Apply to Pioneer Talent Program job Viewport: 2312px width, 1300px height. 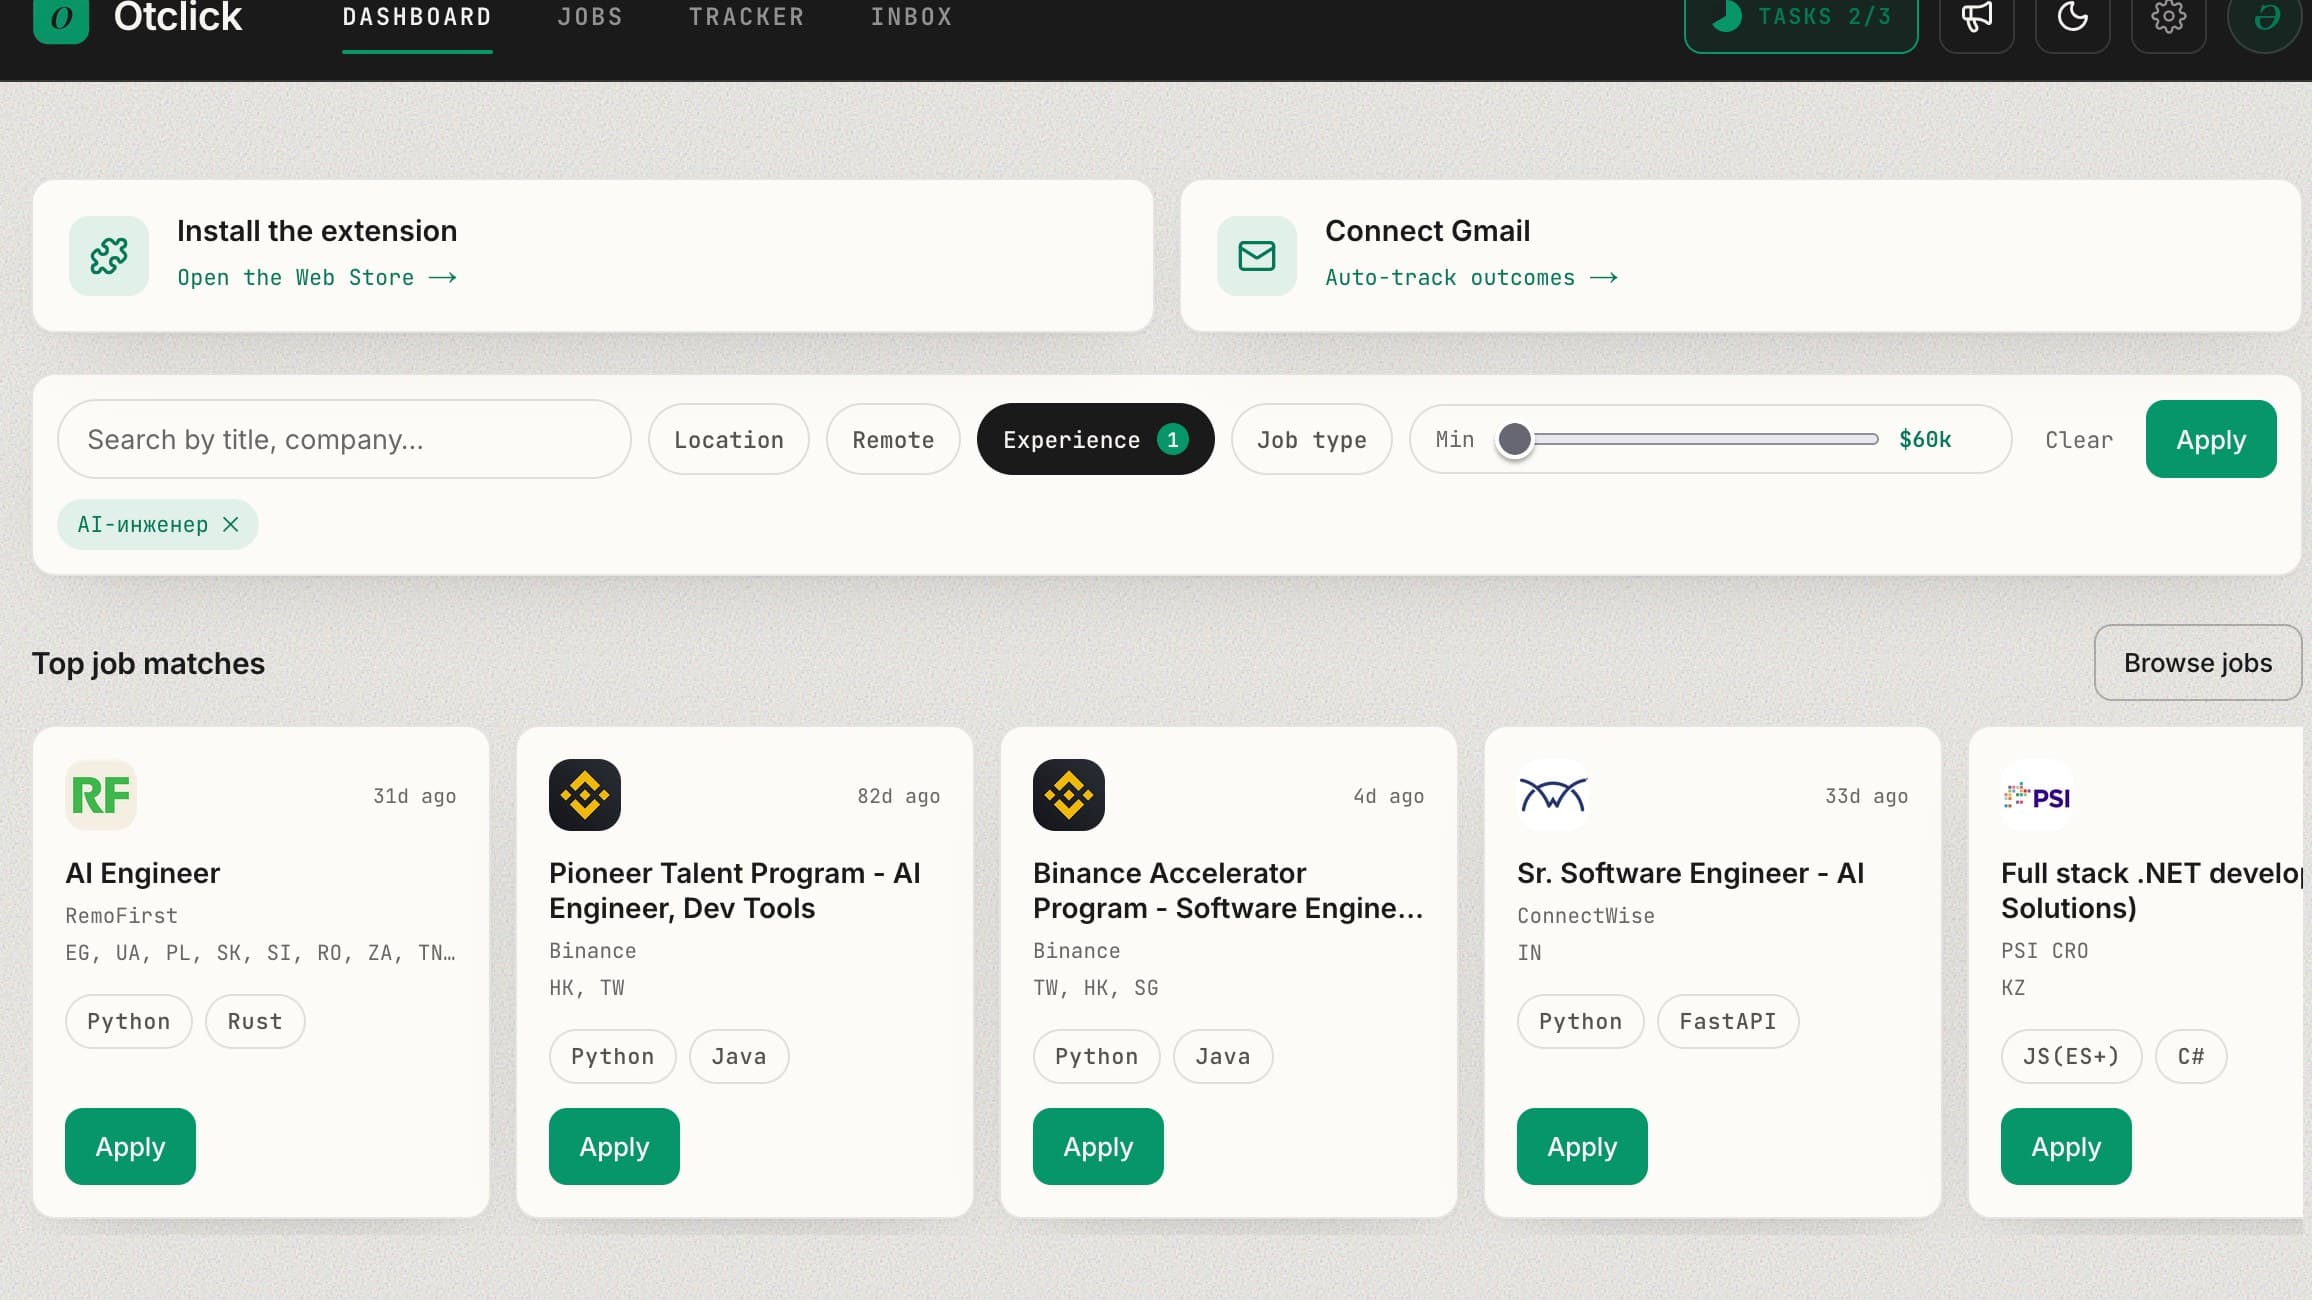click(614, 1146)
